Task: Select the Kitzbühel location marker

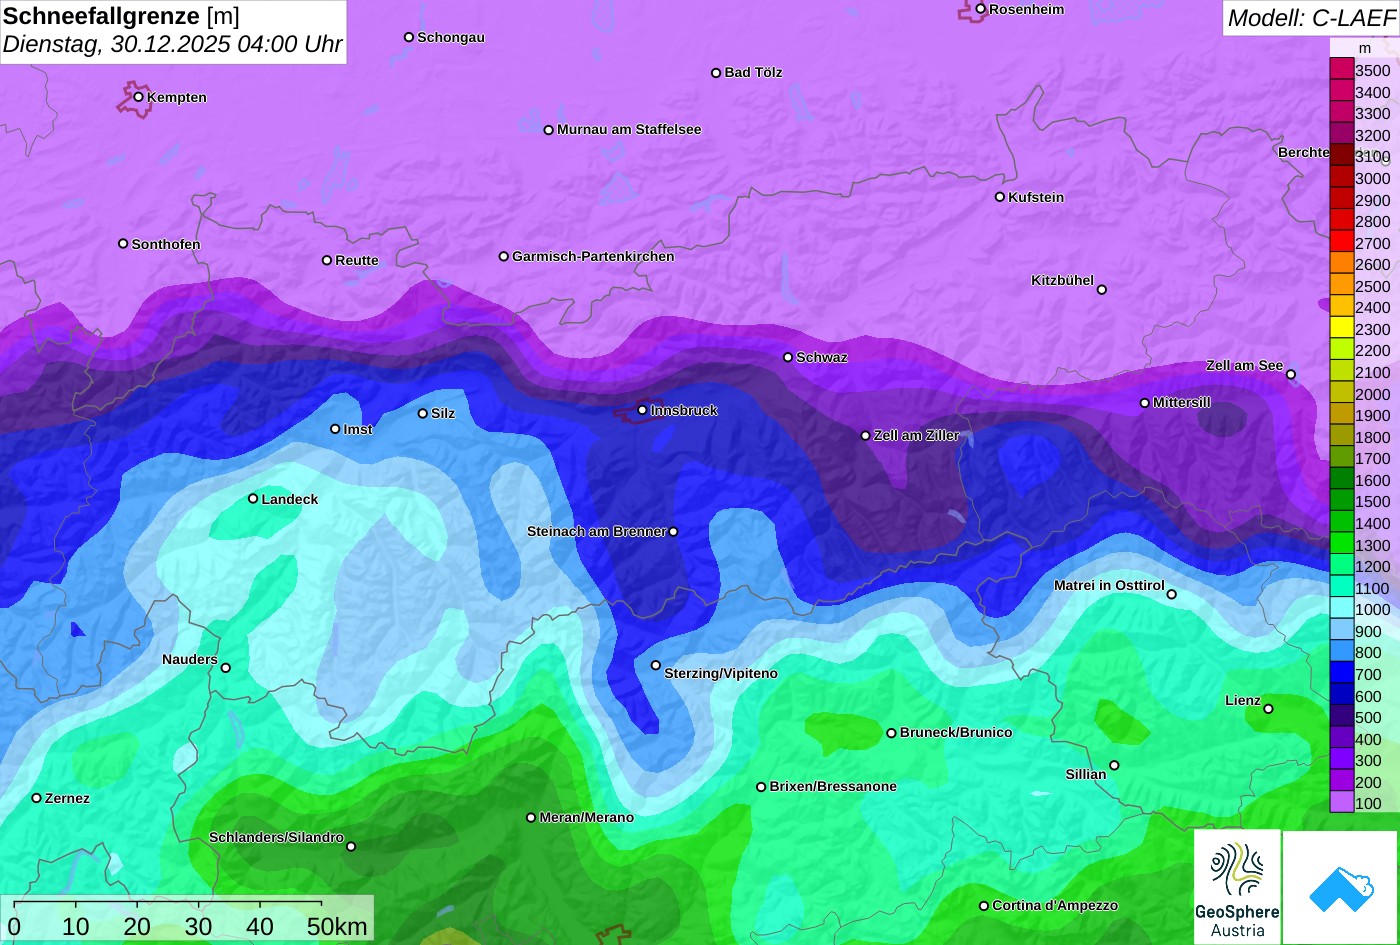Action: click(x=1102, y=290)
